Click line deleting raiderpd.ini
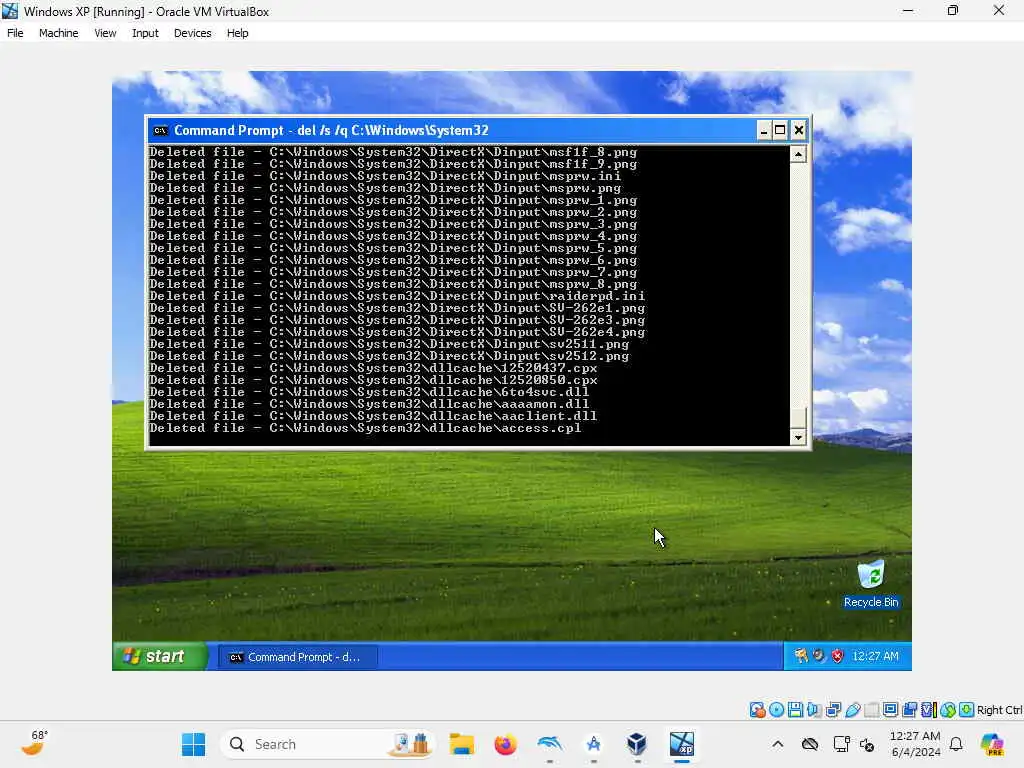Image resolution: width=1024 pixels, height=768 pixels. (397, 296)
